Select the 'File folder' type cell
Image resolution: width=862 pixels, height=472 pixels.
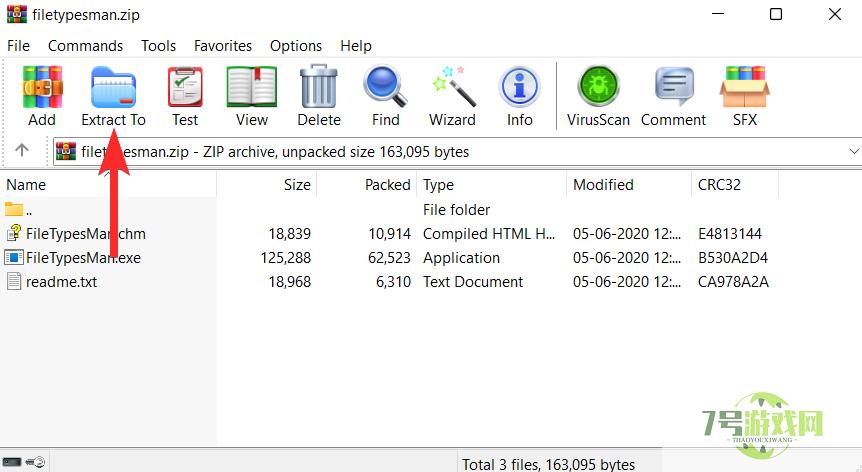(456, 210)
